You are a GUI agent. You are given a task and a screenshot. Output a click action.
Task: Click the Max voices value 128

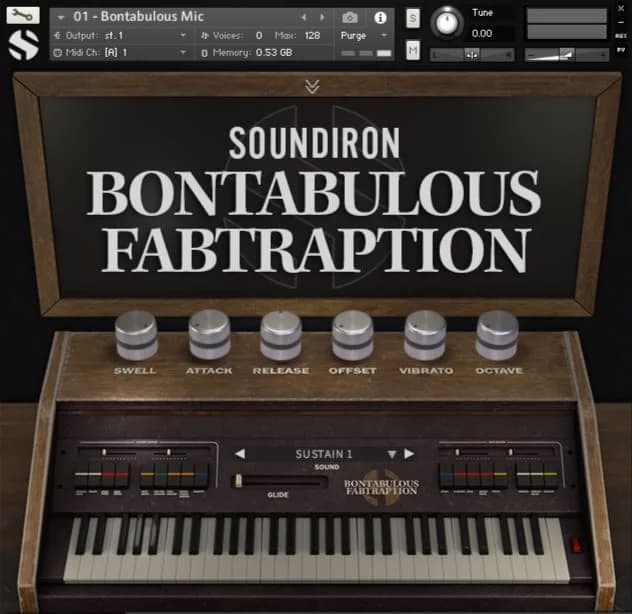tap(312, 35)
